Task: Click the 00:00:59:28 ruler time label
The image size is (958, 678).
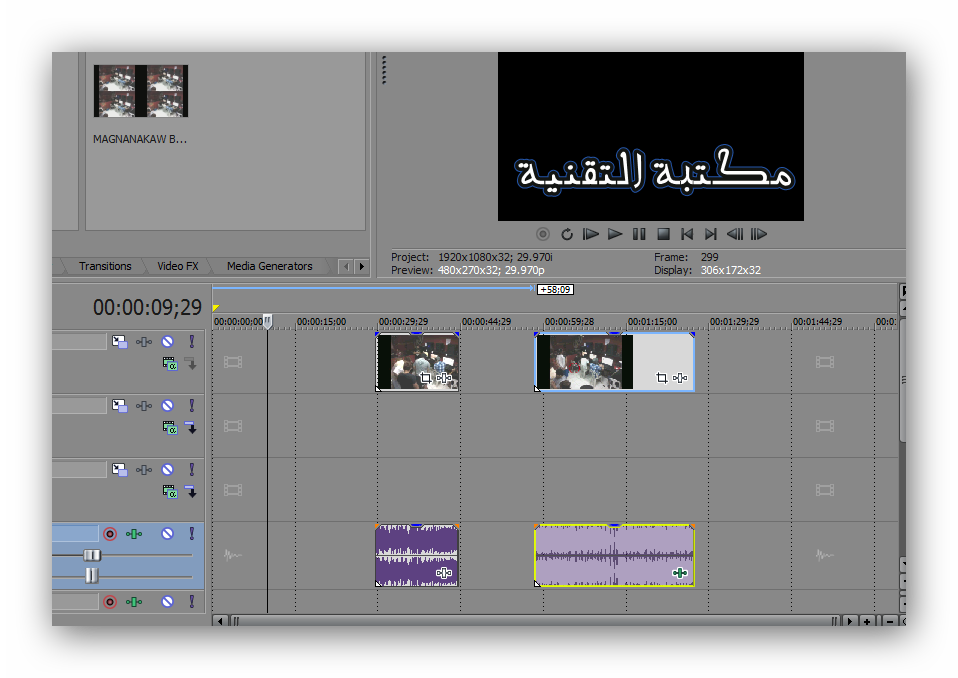Action: coord(568,321)
